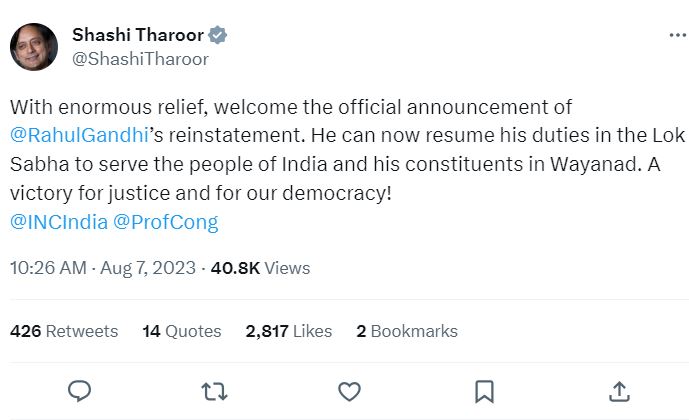Open the @ProfCong mention link
Viewport: 689px width, 420px height.
point(167,221)
